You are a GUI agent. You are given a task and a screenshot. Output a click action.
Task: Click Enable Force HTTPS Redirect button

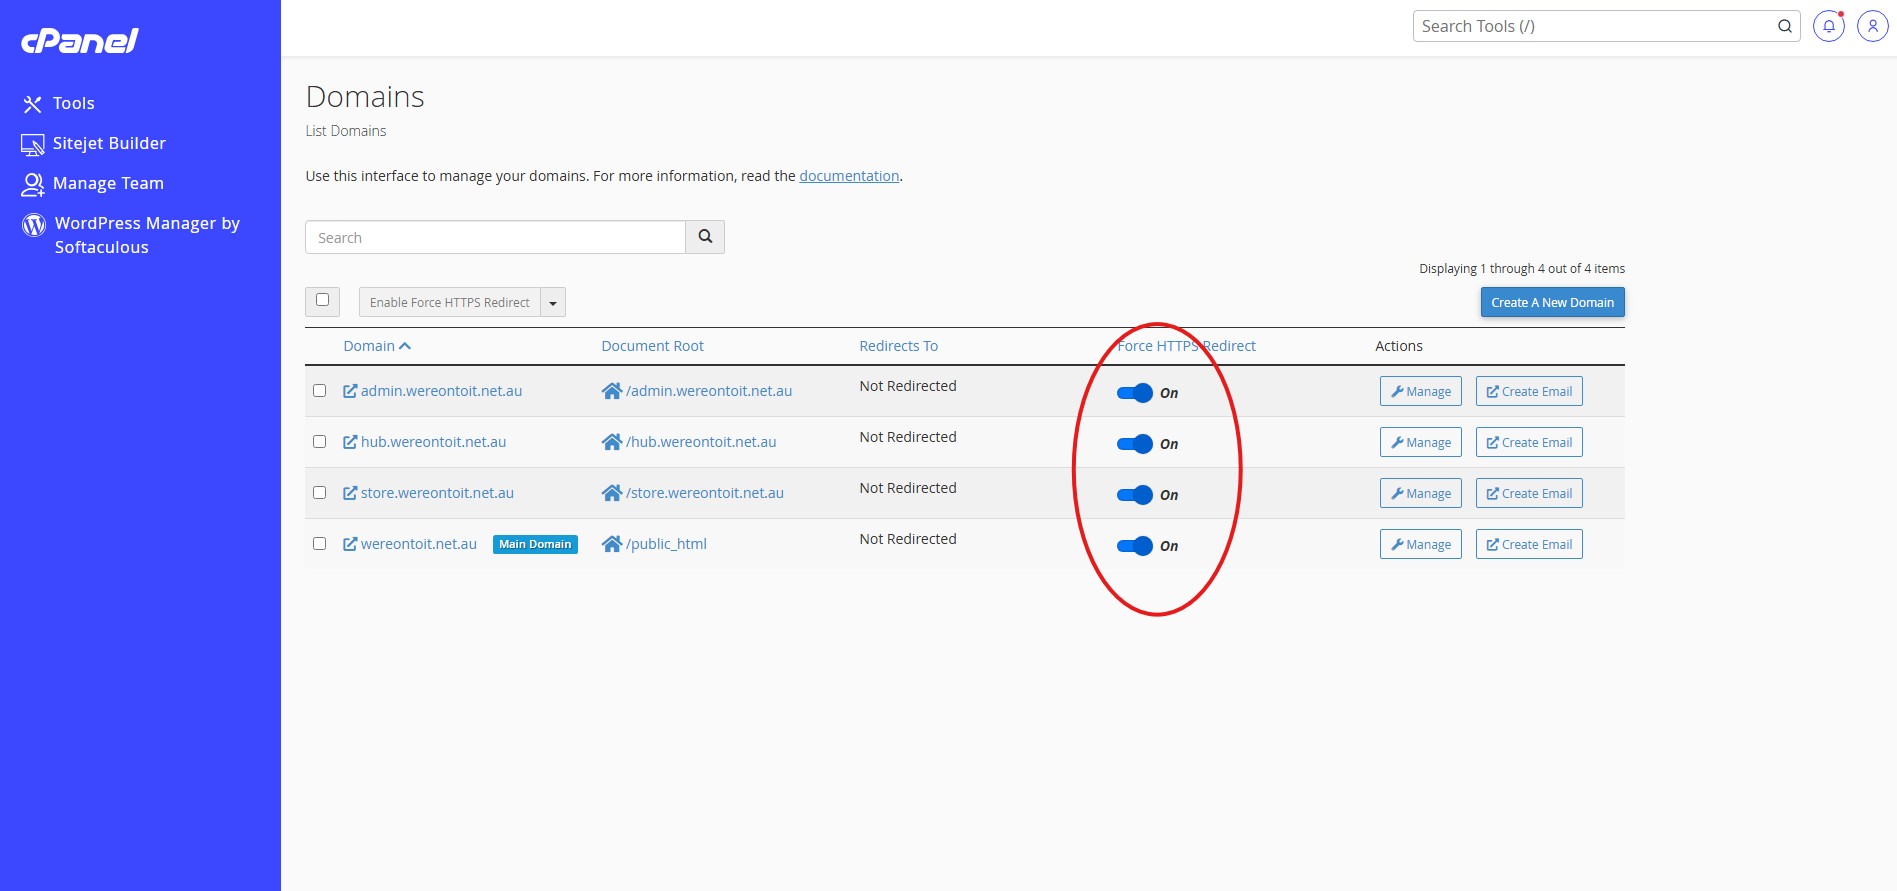pos(449,302)
